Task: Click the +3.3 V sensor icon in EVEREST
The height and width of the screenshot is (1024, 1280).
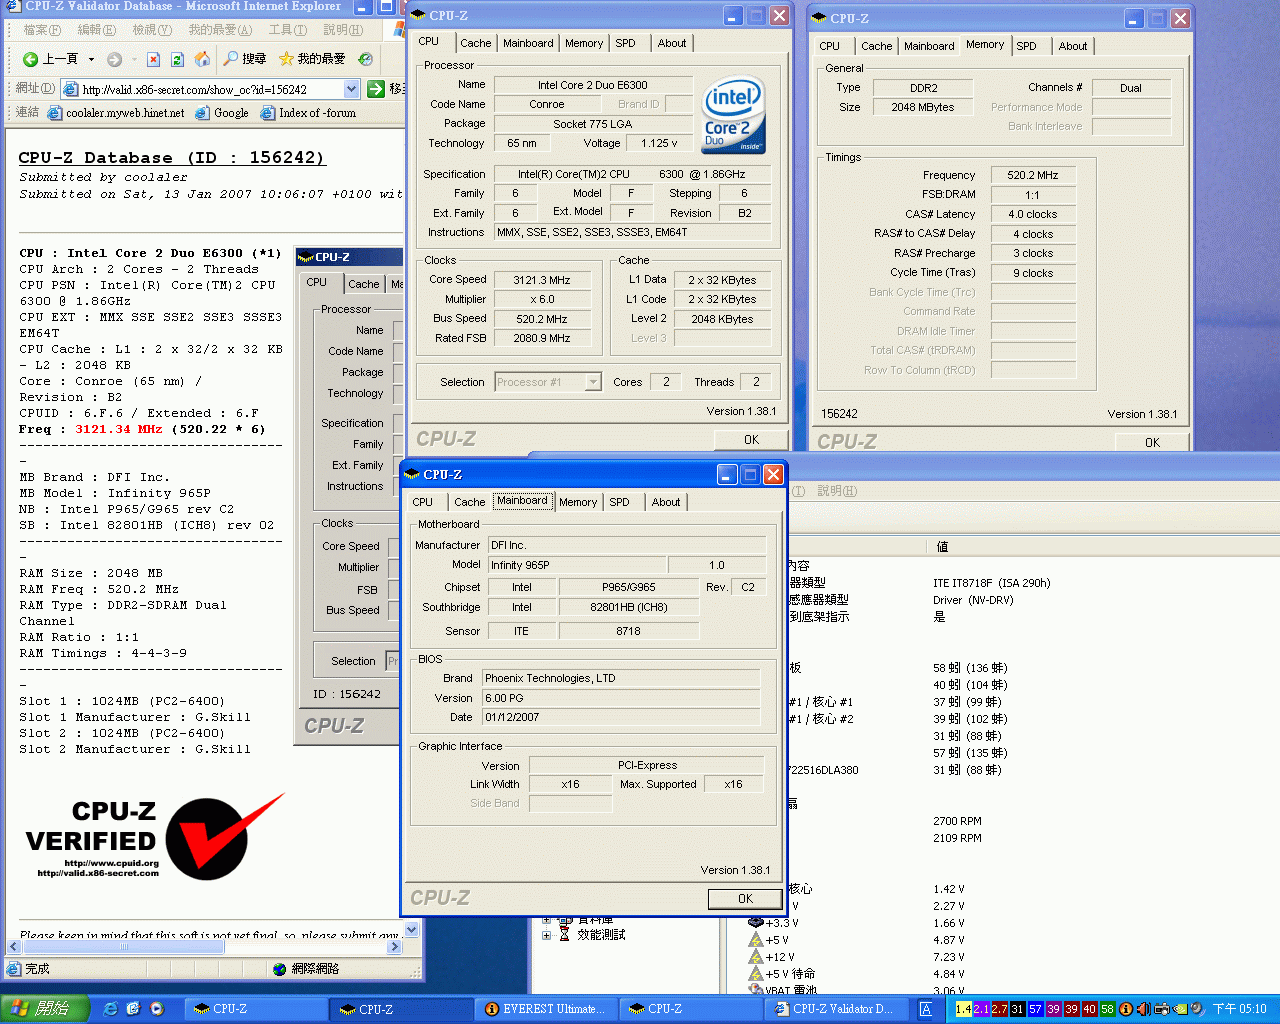Action: pyautogui.click(x=755, y=923)
